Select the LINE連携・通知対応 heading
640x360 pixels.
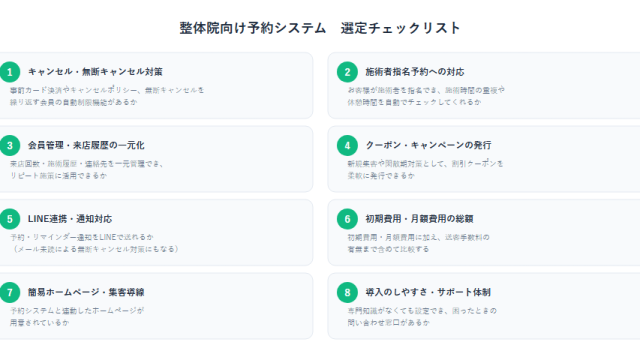(x=70, y=219)
